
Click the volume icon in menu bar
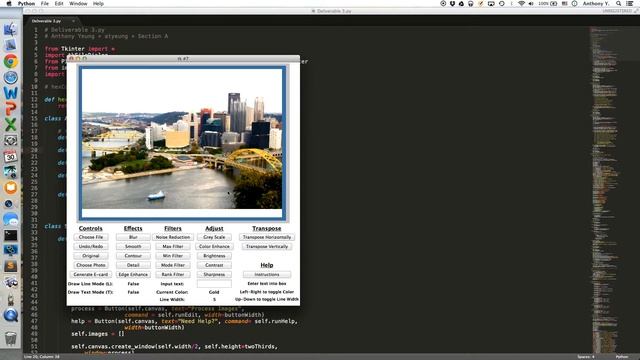point(531,4)
